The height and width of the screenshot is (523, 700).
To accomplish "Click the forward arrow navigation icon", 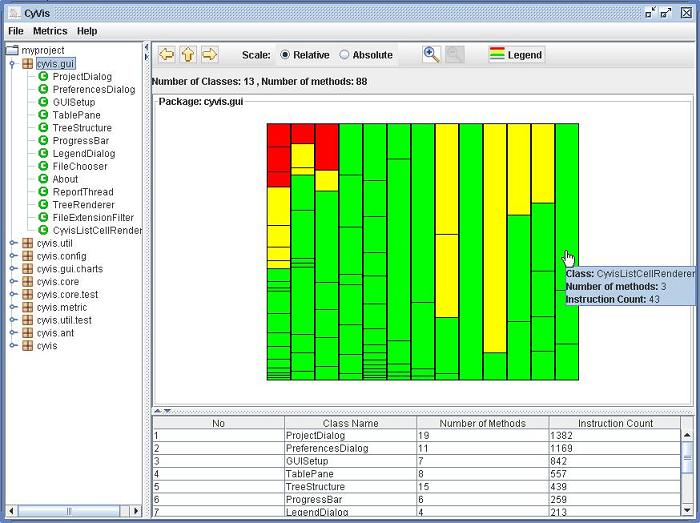I will (x=209, y=55).
